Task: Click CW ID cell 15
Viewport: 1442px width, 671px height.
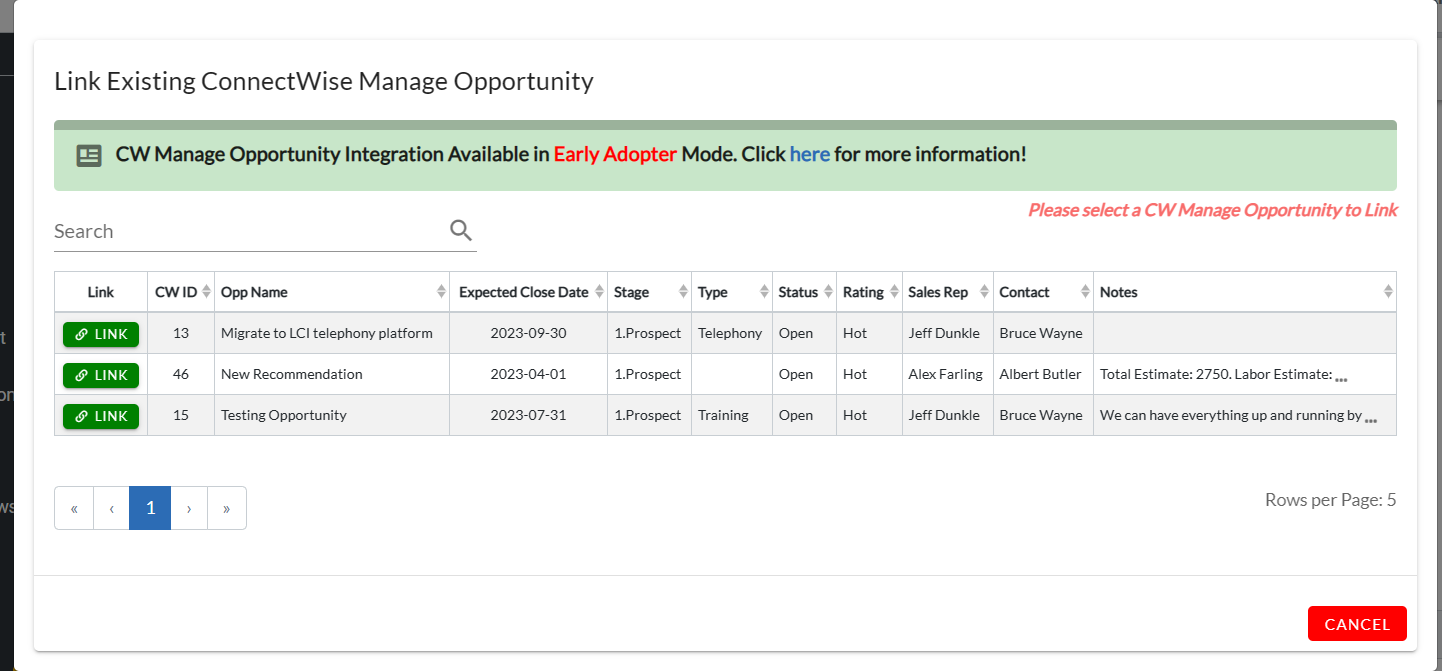Action: 181,415
